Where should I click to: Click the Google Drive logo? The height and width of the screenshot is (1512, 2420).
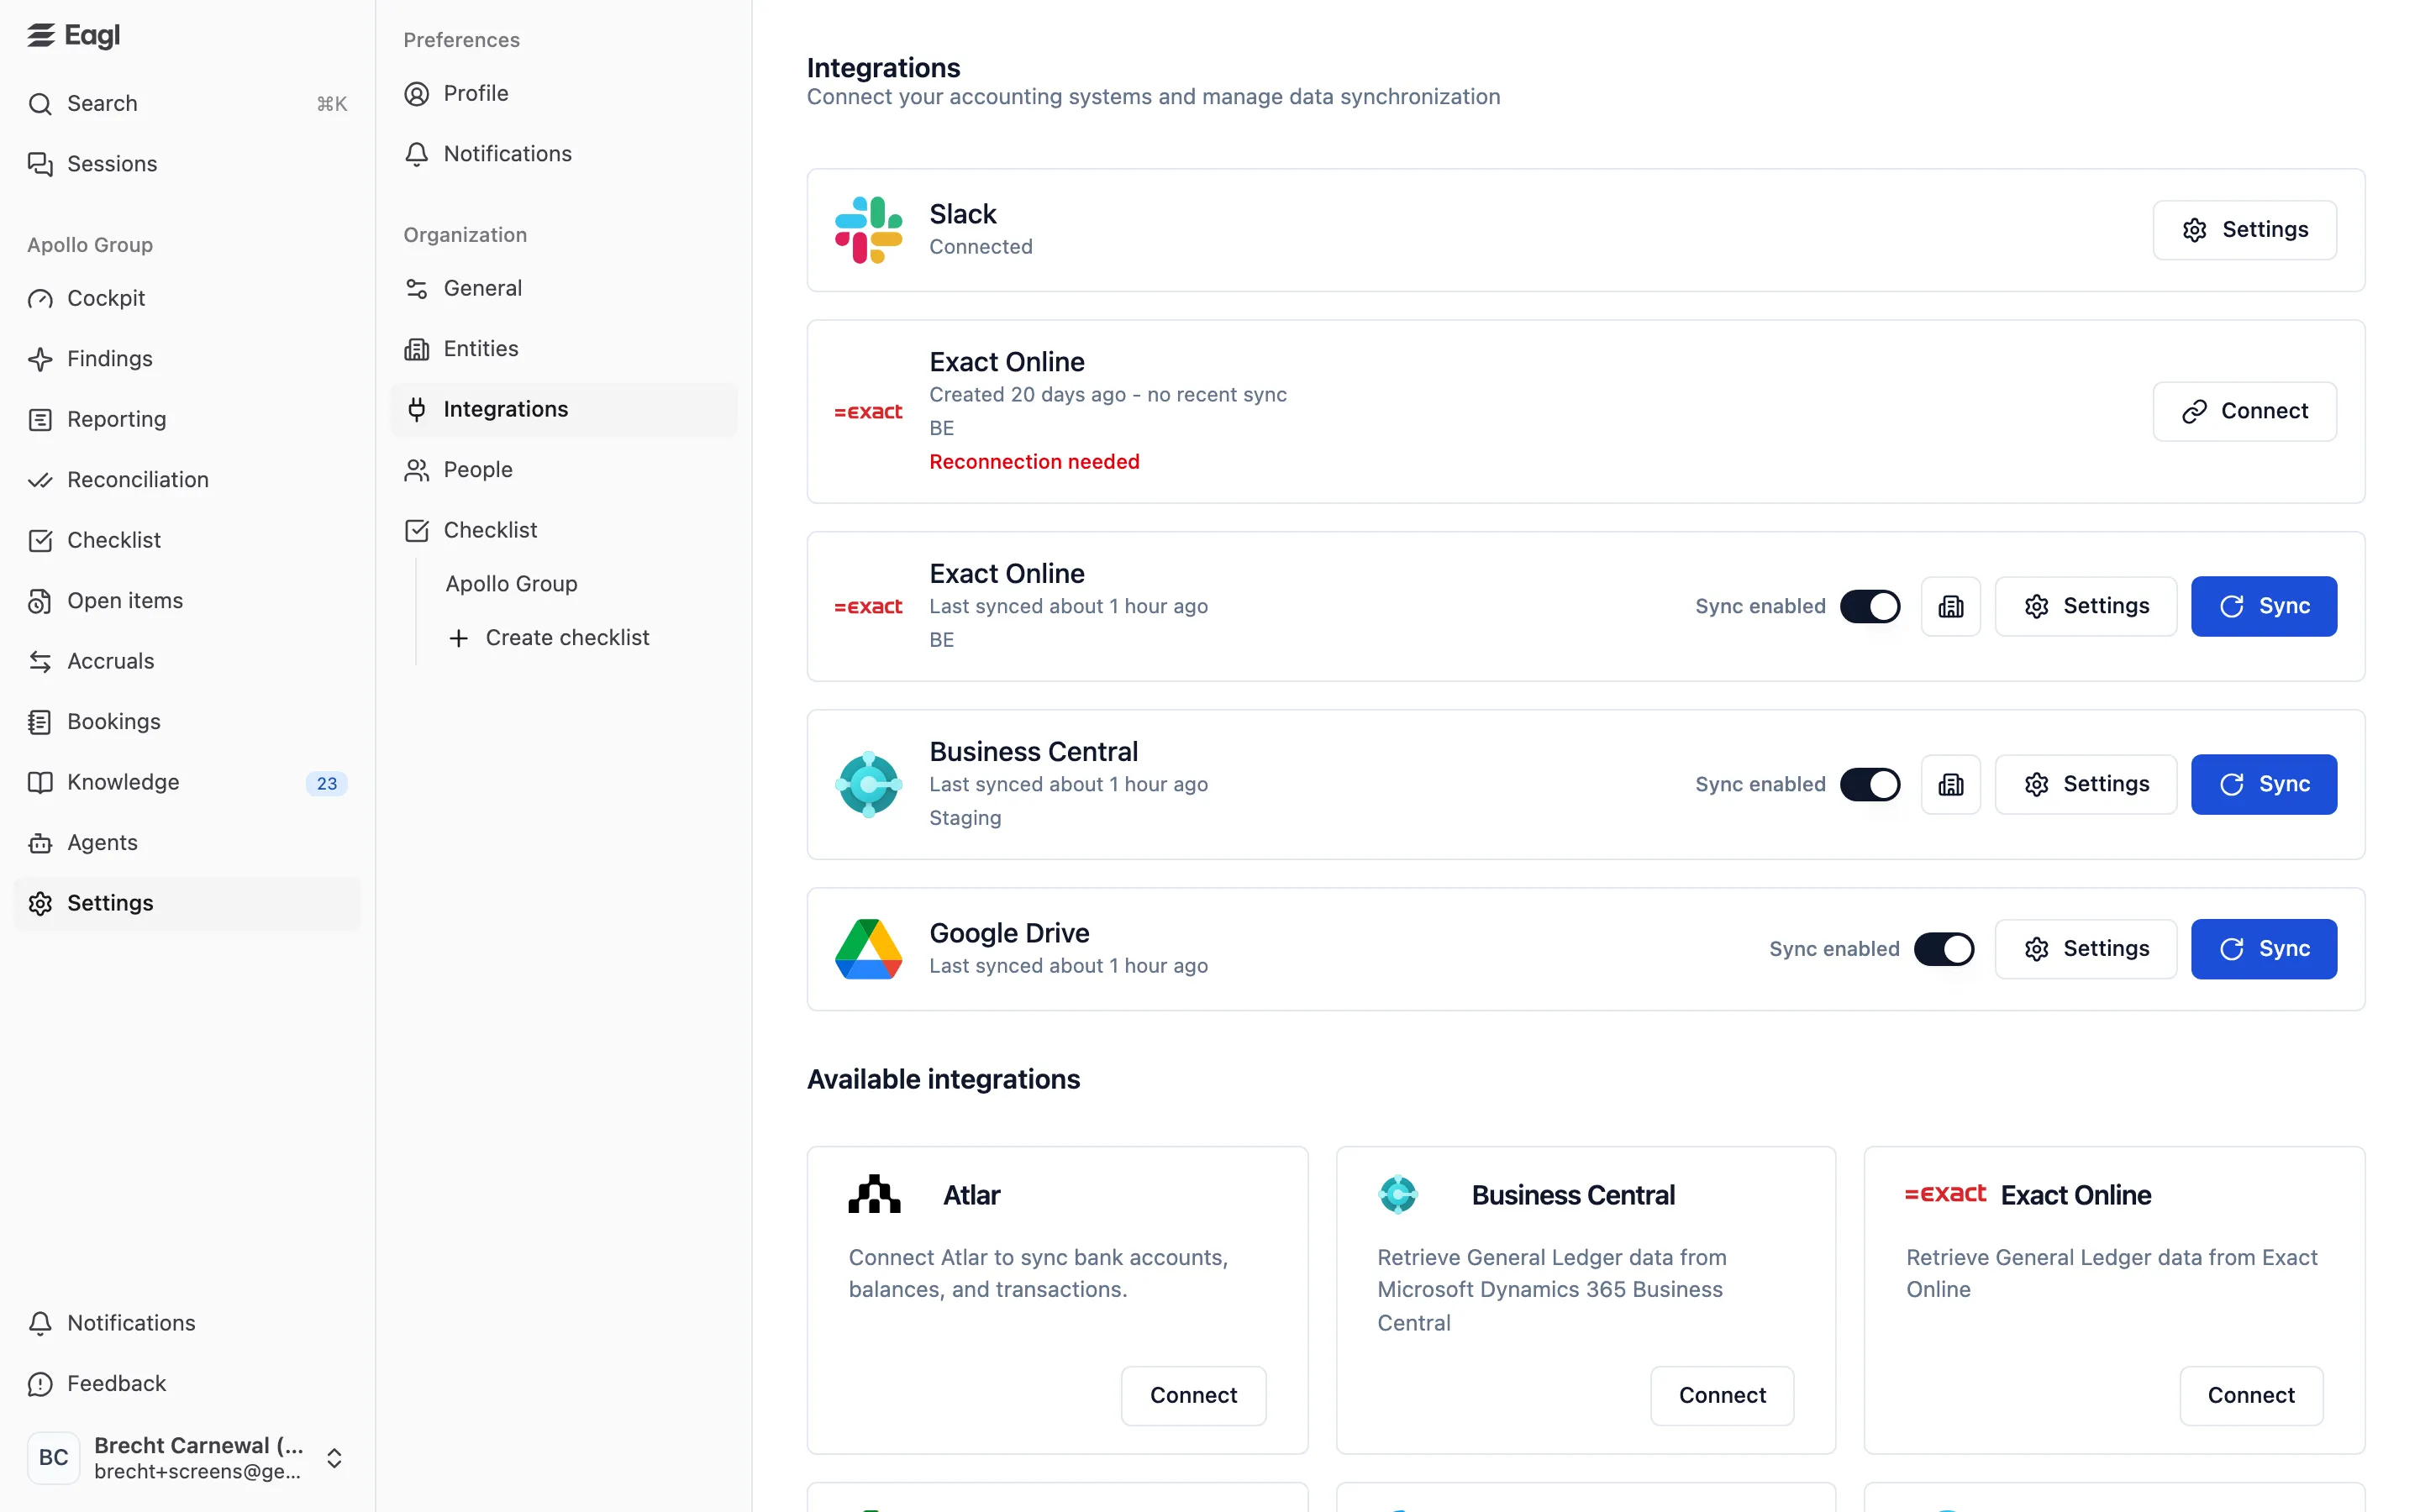(868, 949)
